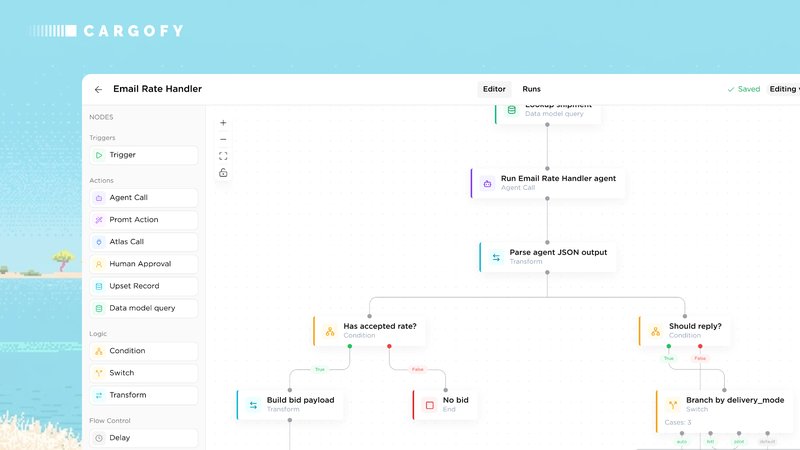Fit the canvas to view using the fullscreen icon
Viewport: 800px width, 450px height.
click(x=223, y=156)
